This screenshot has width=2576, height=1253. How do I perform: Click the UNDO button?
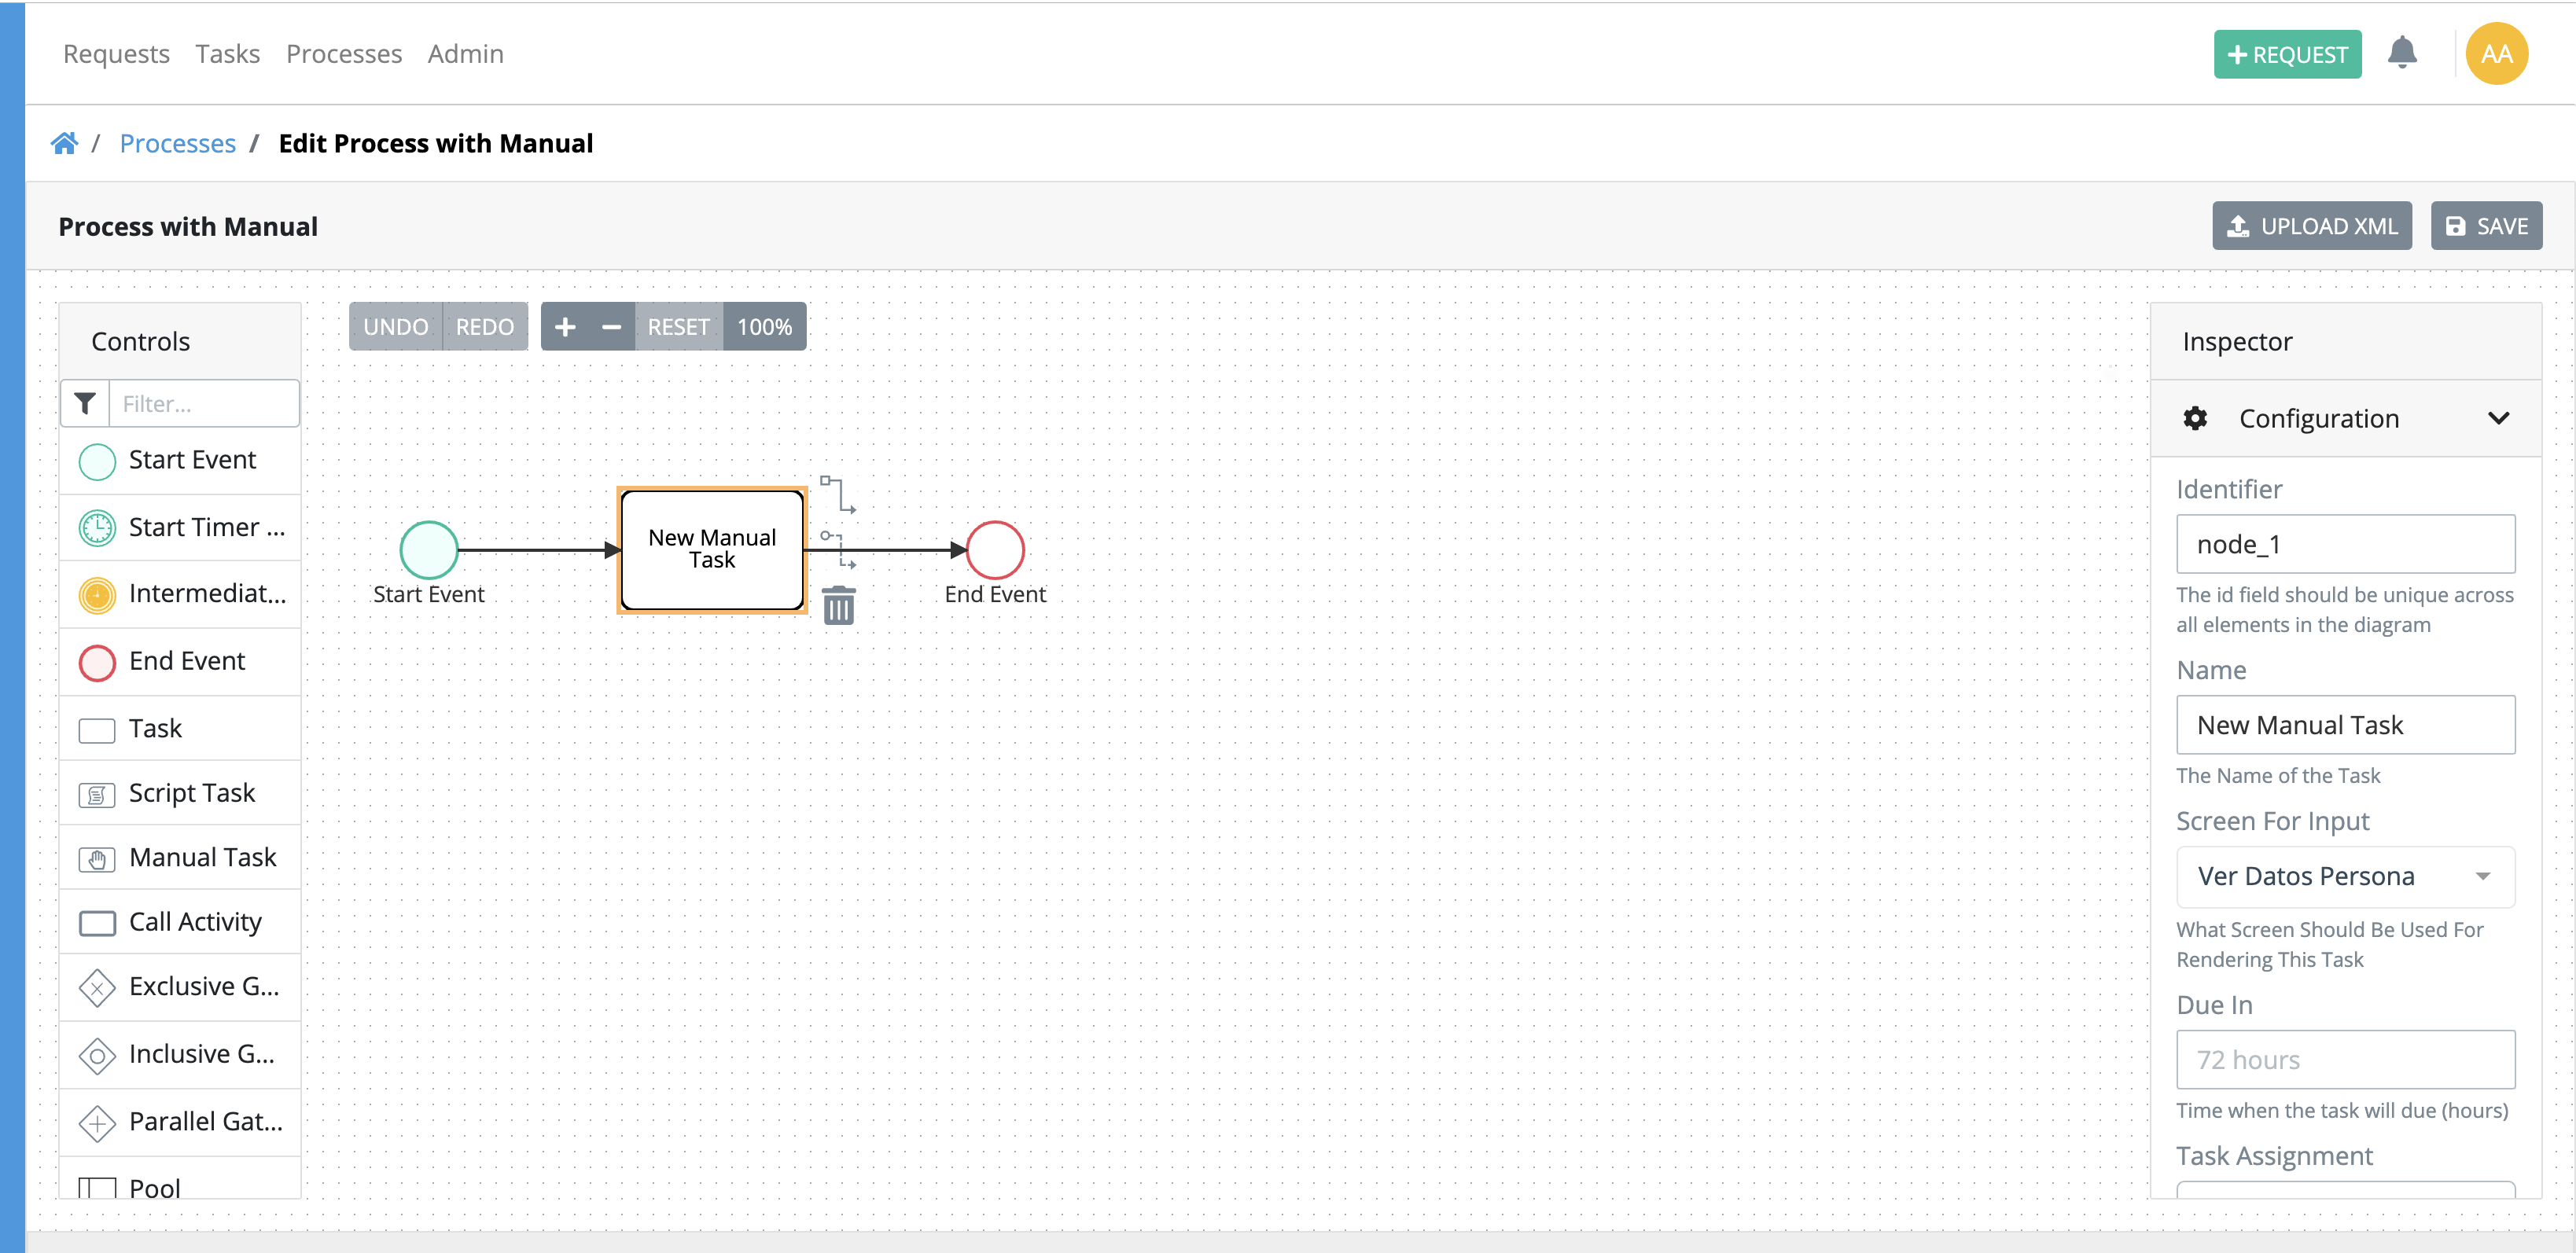395,327
